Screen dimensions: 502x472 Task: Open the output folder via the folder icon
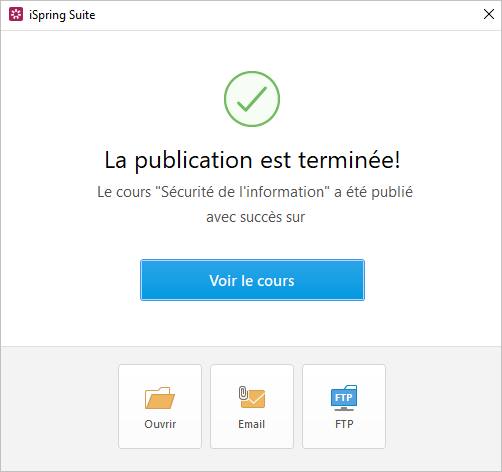click(x=160, y=398)
